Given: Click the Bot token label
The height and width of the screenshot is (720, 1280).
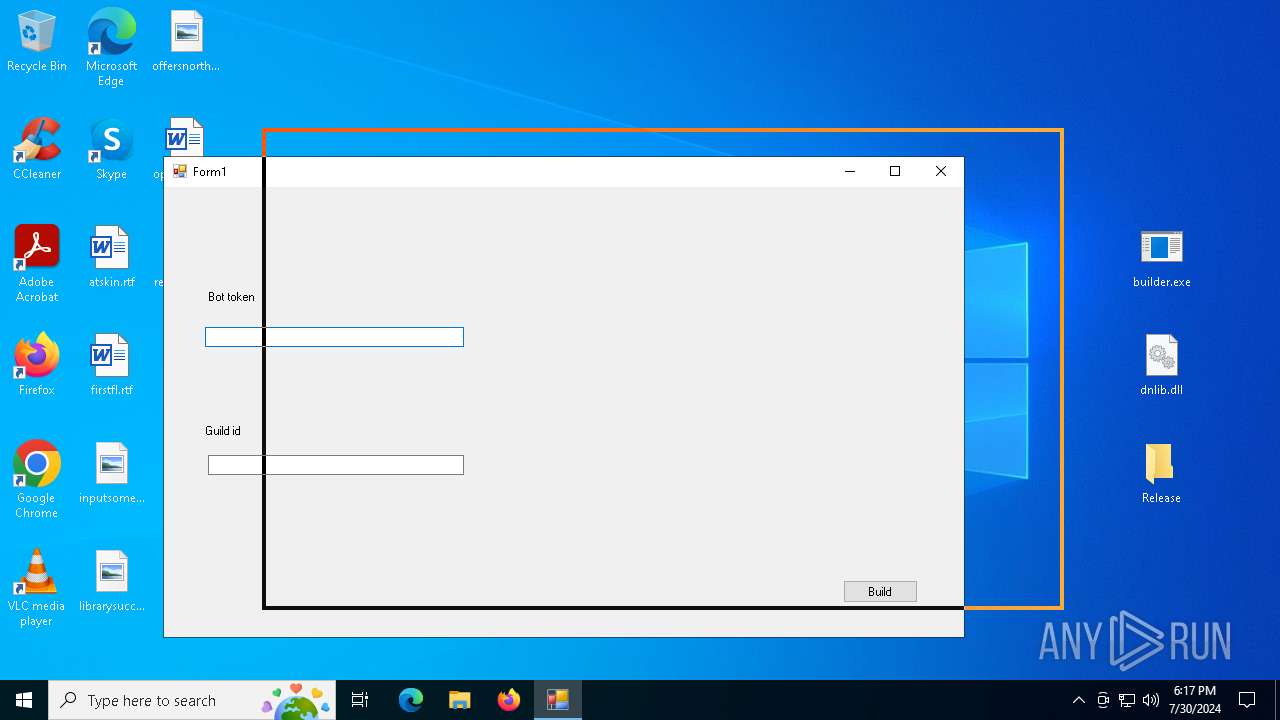Looking at the screenshot, I should [x=231, y=297].
